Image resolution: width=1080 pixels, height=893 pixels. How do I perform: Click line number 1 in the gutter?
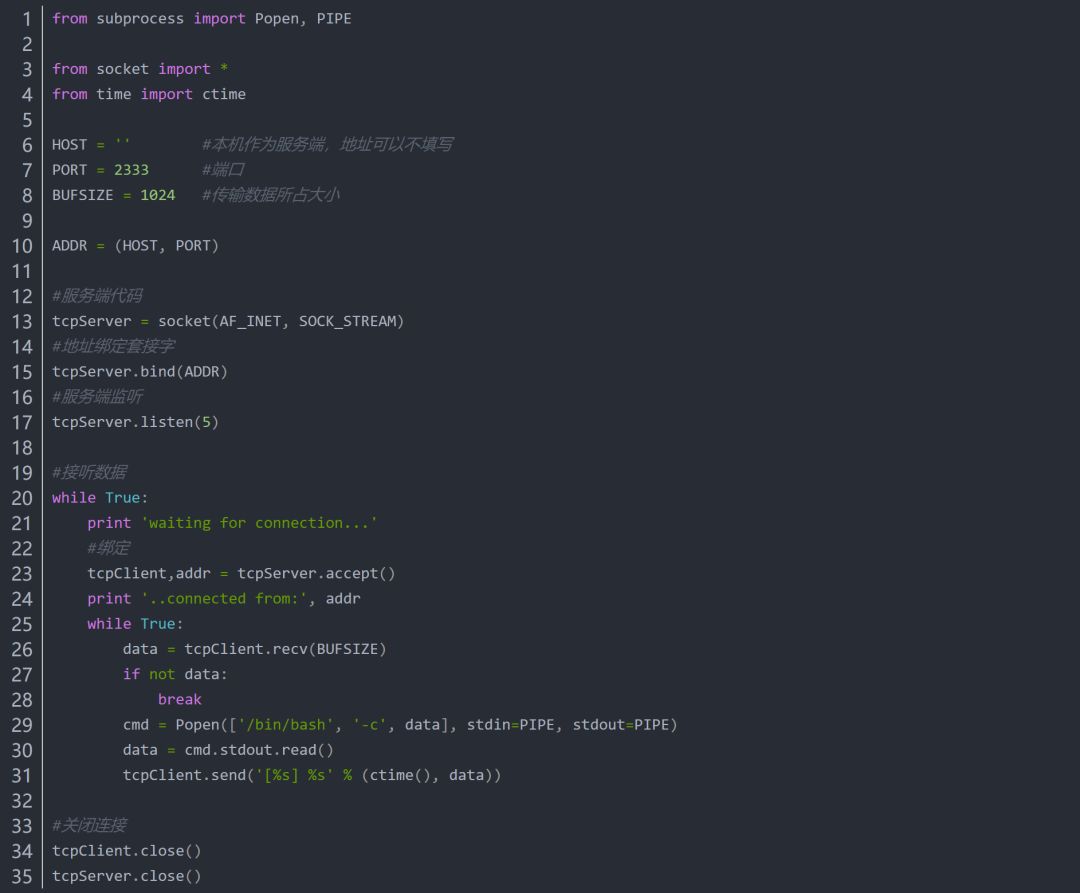point(27,19)
